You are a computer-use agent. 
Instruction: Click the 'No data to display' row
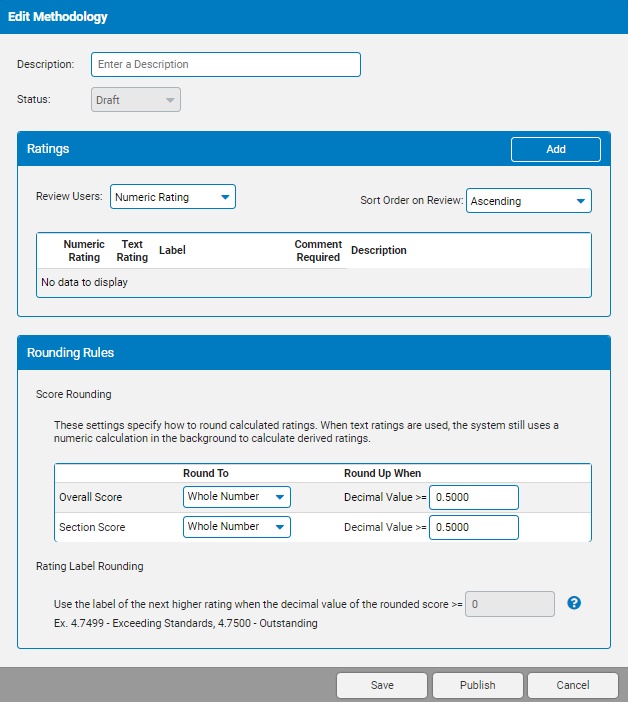314,282
